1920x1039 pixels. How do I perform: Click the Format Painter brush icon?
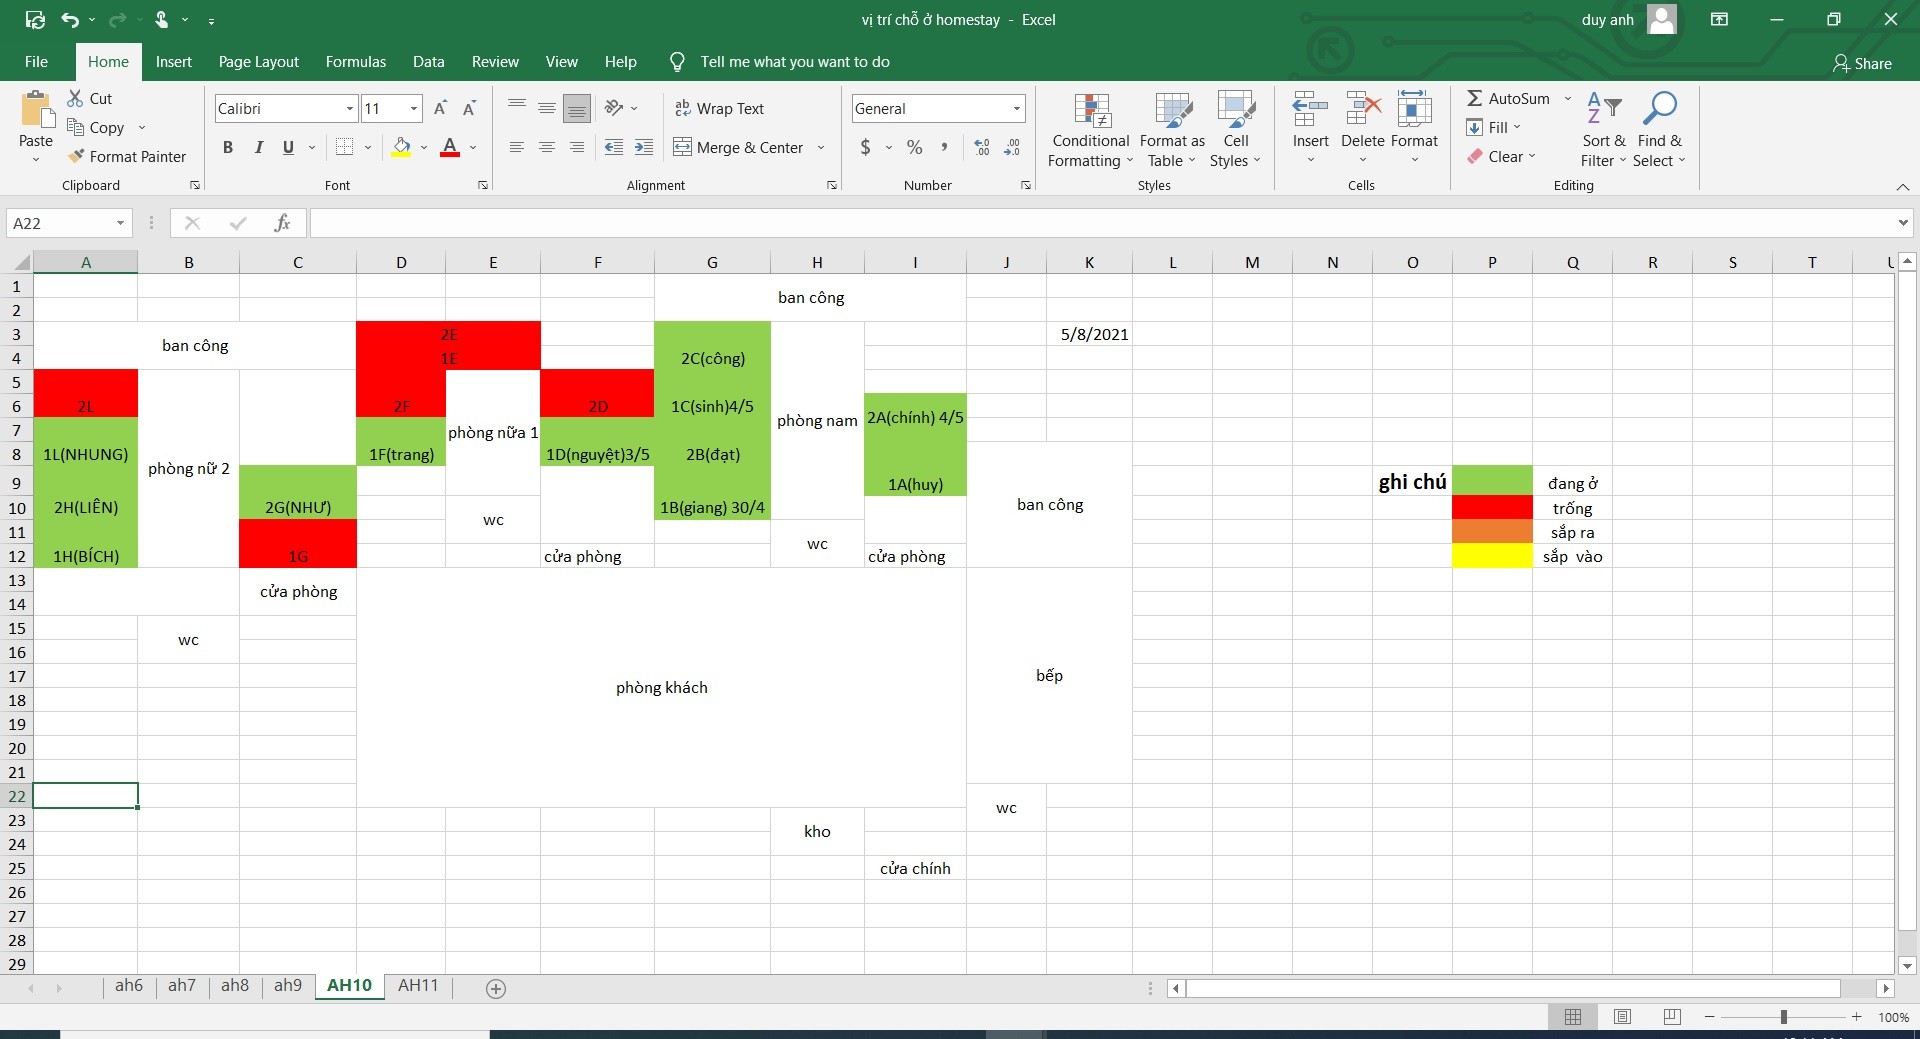76,157
